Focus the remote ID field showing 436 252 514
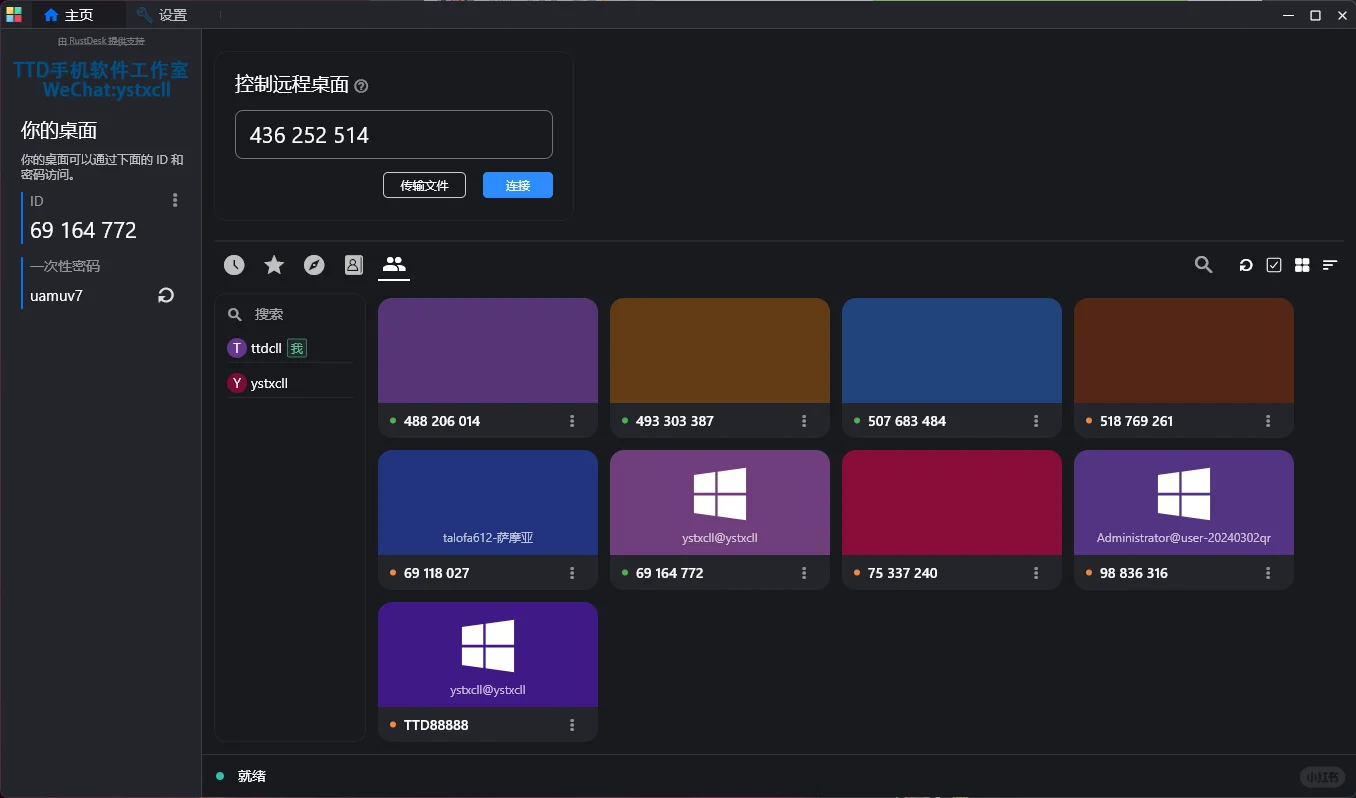Screen dimensions: 1356x798 [394, 134]
